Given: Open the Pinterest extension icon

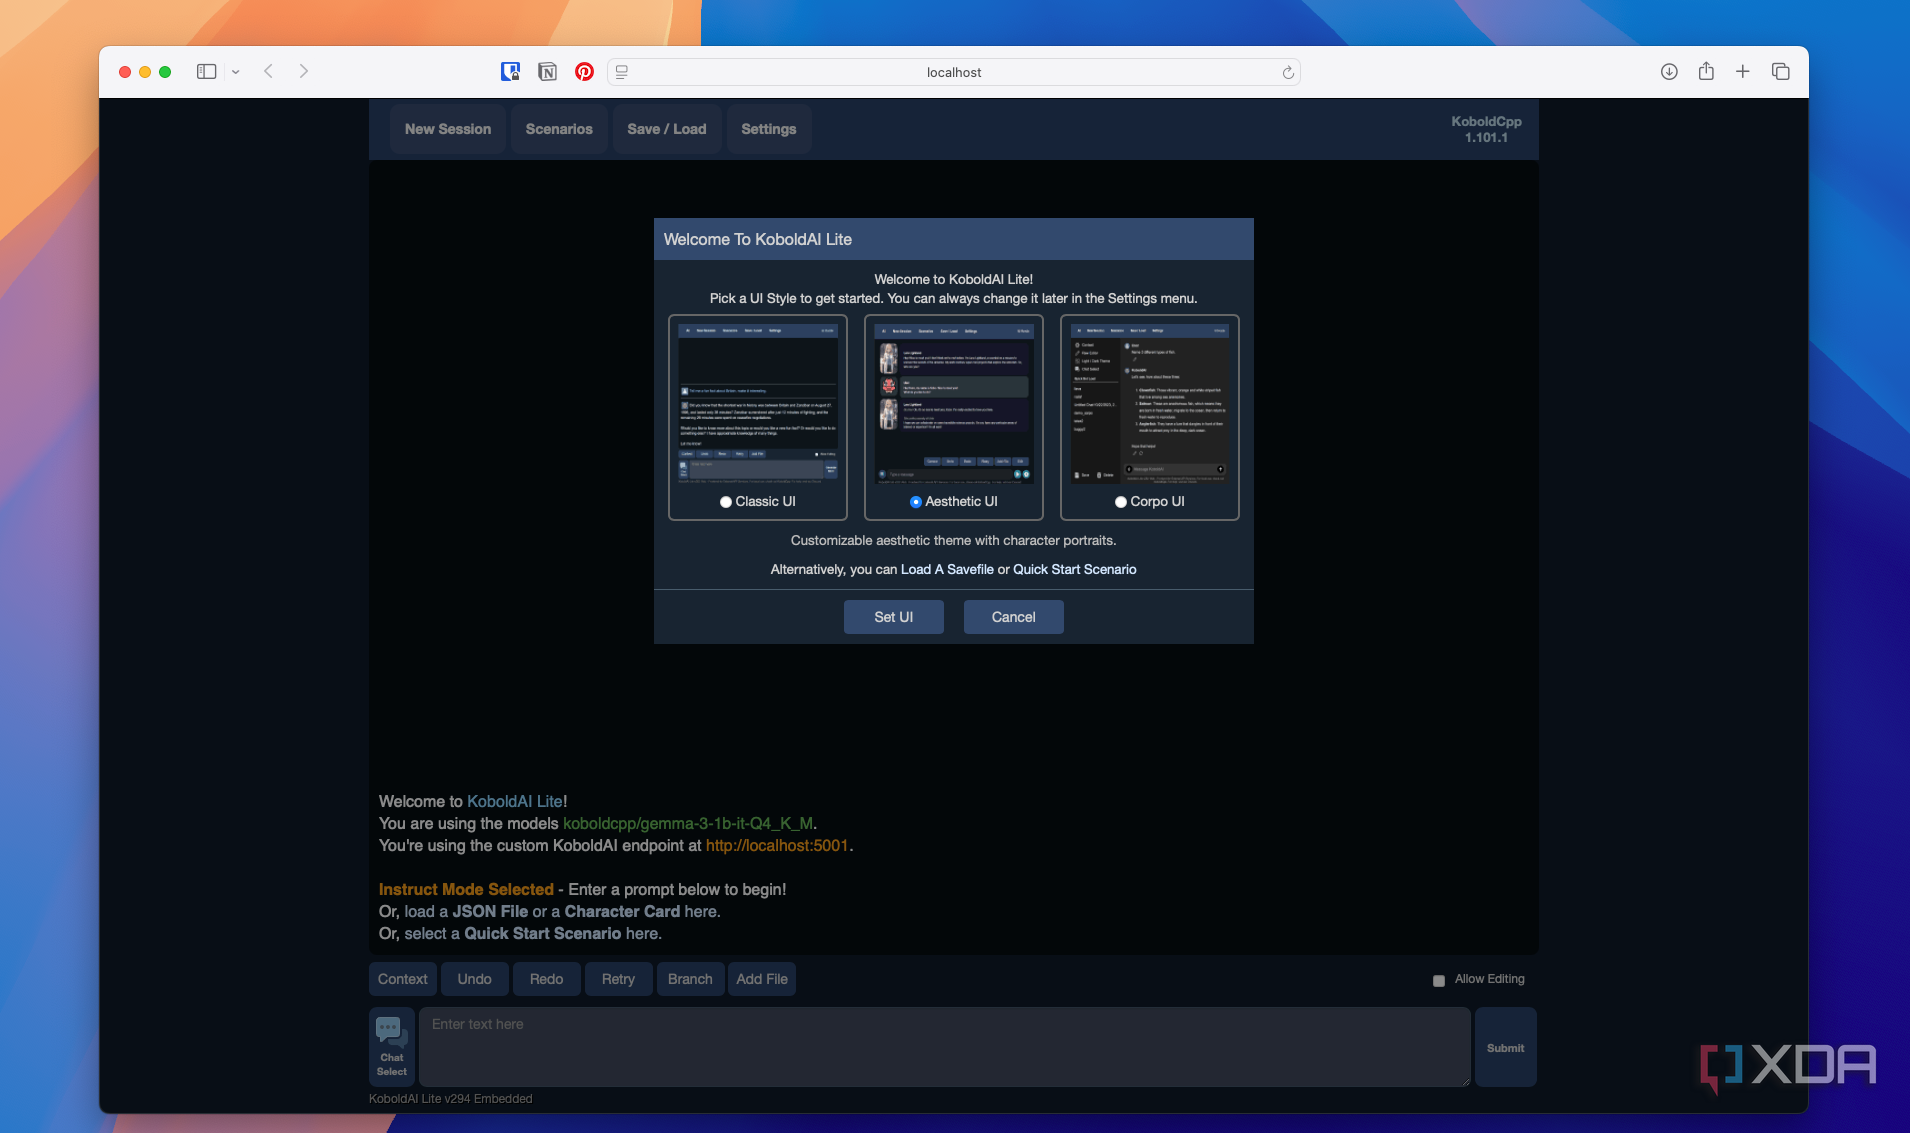Looking at the screenshot, I should 584,71.
